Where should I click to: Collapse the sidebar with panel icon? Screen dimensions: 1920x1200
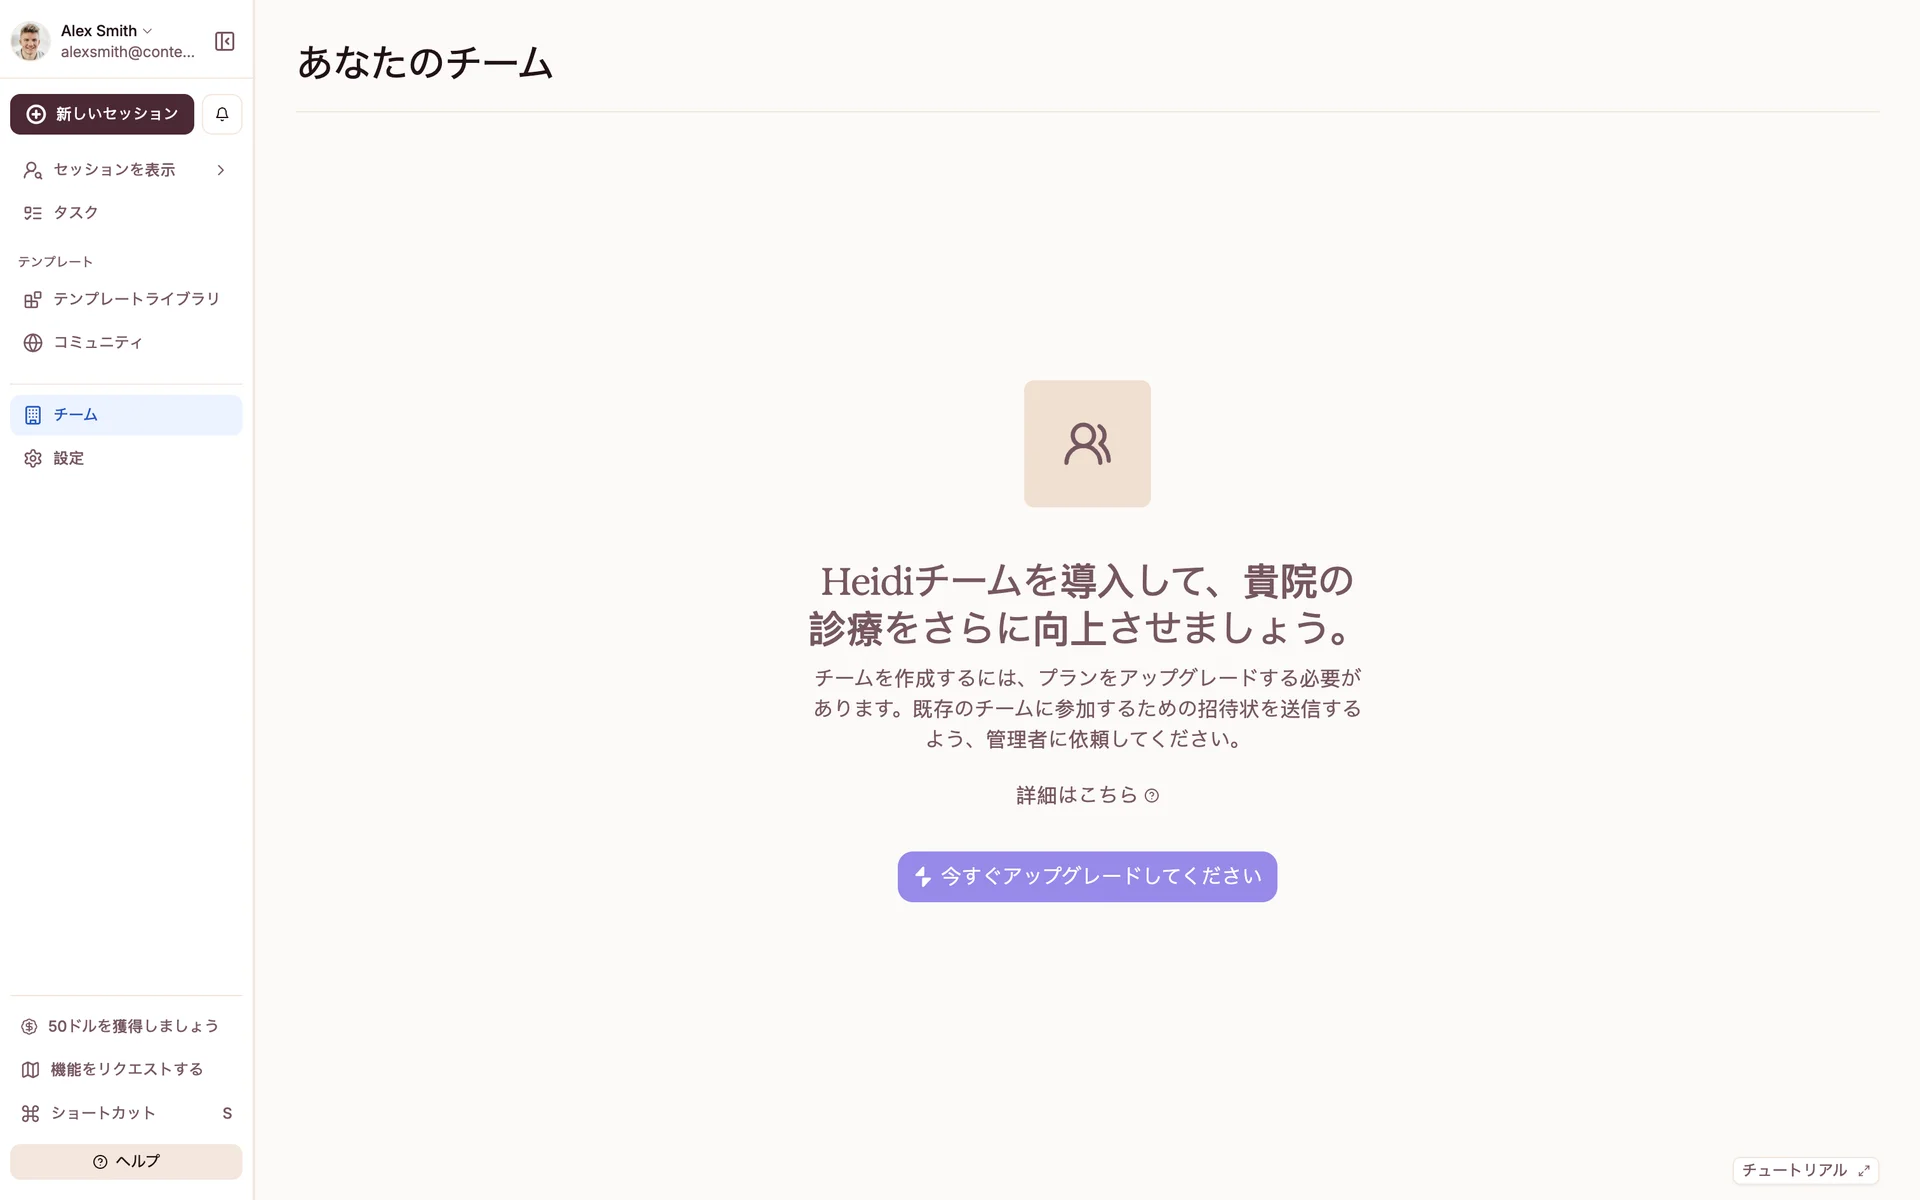(x=225, y=41)
